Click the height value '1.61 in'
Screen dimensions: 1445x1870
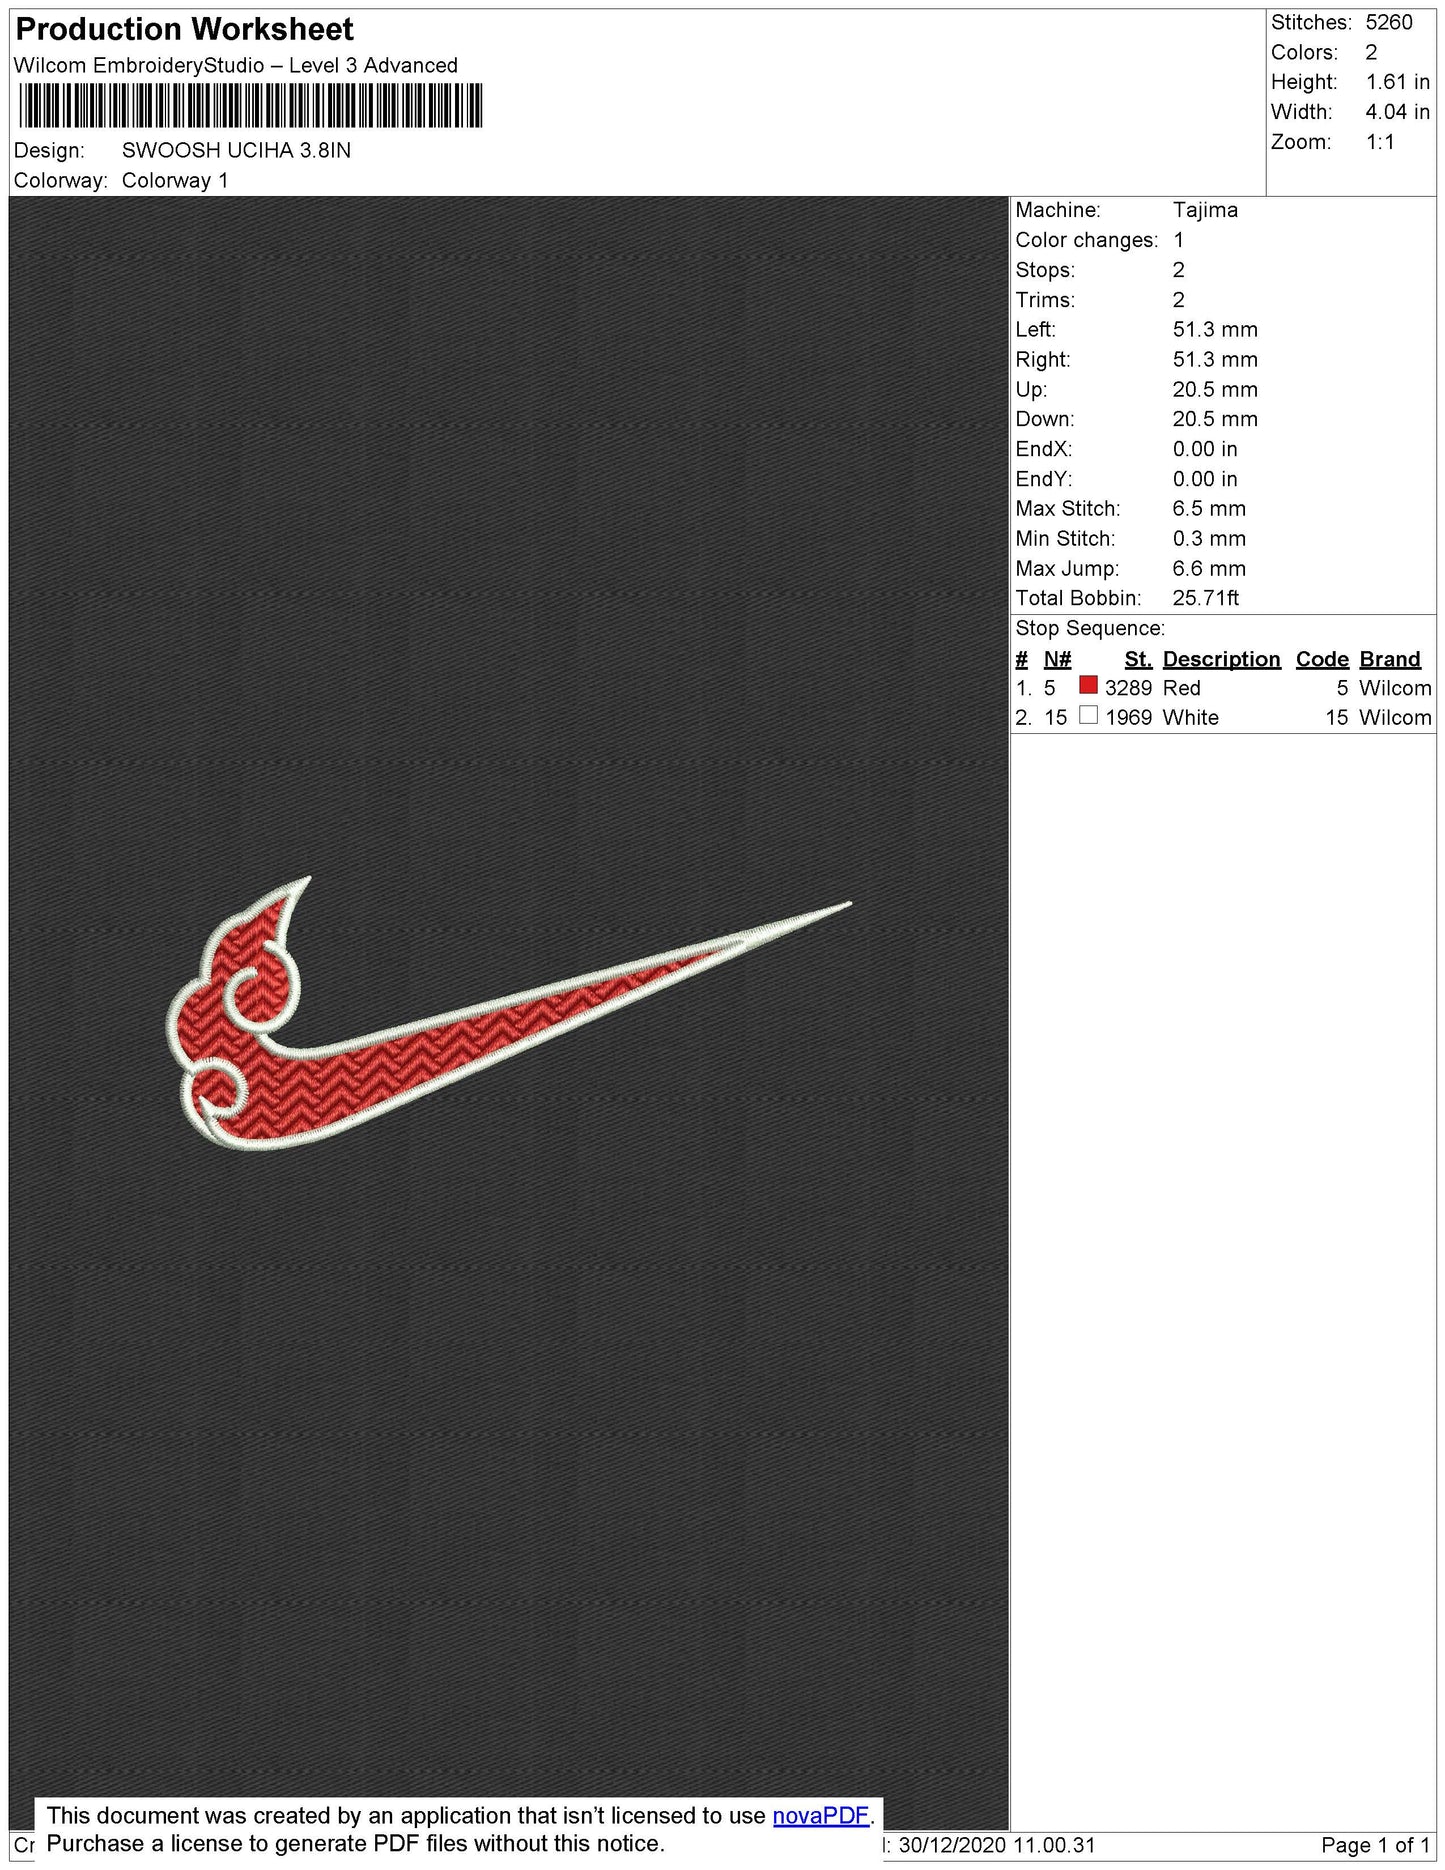pyautogui.click(x=1398, y=82)
